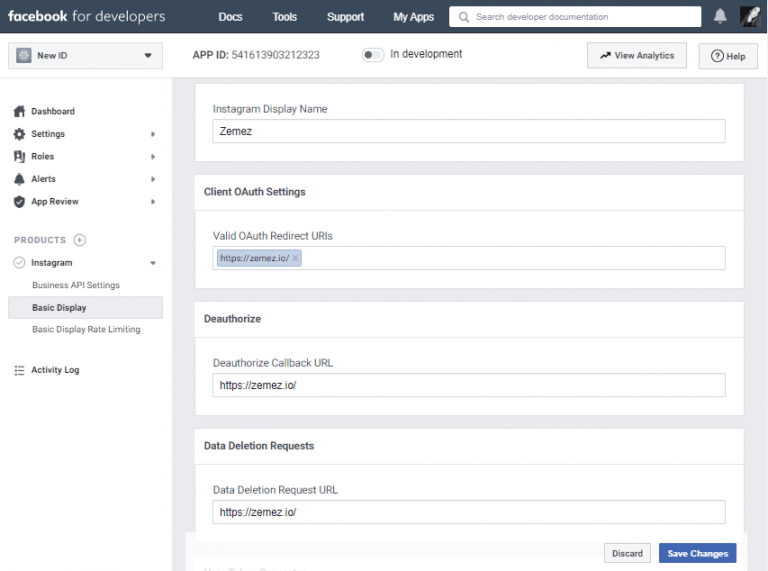Viewport: 768px width, 571px height.
Task: Open the user profile avatar
Action: (751, 17)
